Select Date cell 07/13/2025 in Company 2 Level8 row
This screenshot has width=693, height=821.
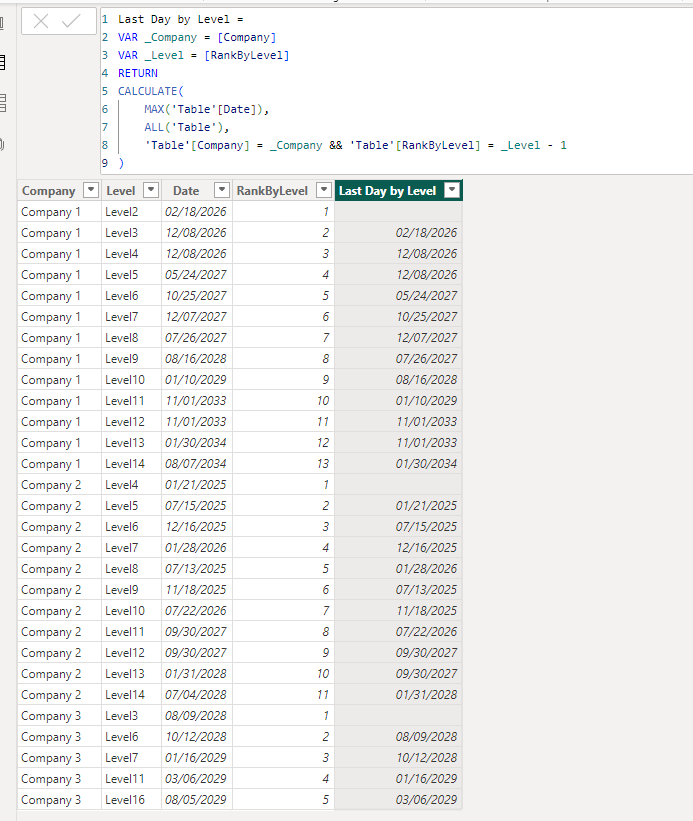pos(197,569)
